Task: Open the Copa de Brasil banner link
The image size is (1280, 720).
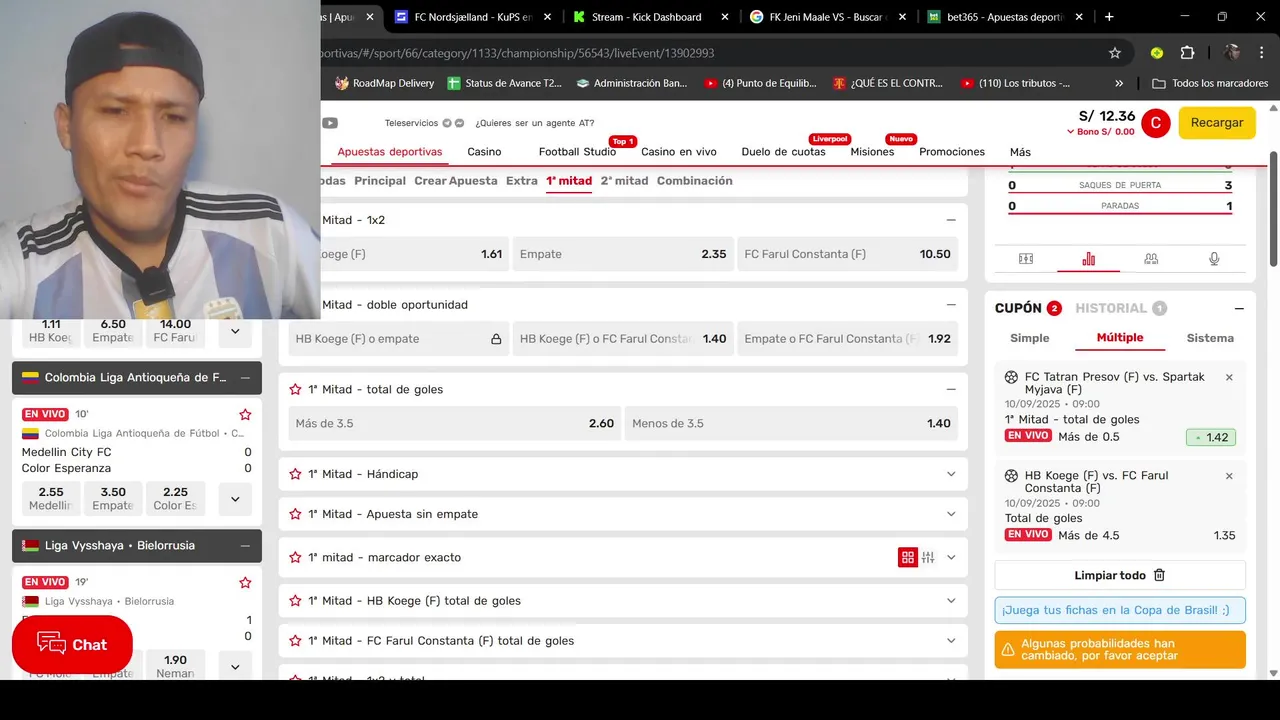Action: 1120,610
